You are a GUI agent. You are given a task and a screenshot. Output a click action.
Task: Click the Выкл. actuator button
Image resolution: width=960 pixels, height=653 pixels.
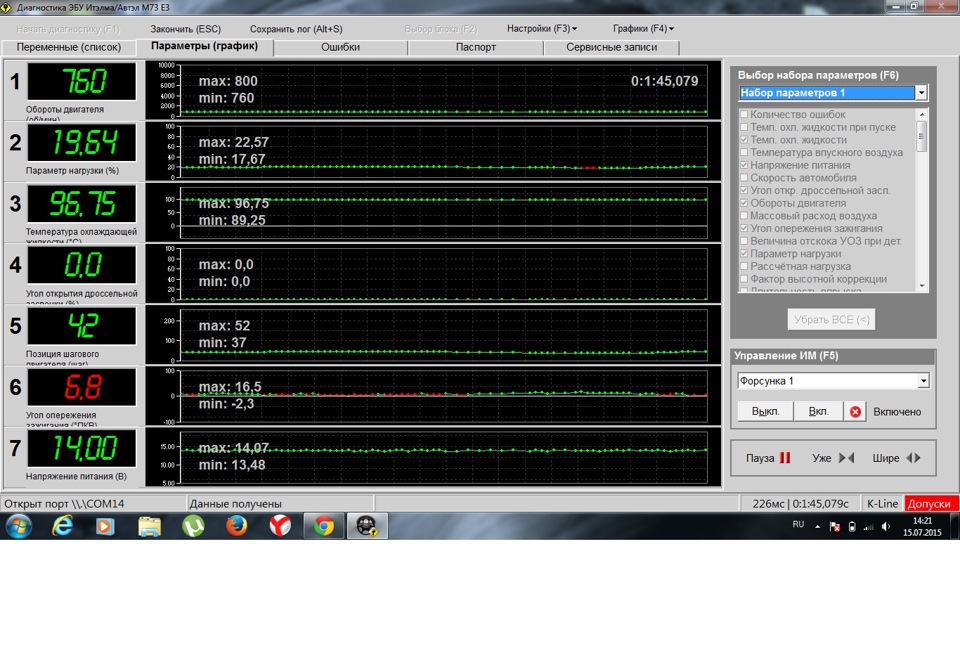[765, 411]
